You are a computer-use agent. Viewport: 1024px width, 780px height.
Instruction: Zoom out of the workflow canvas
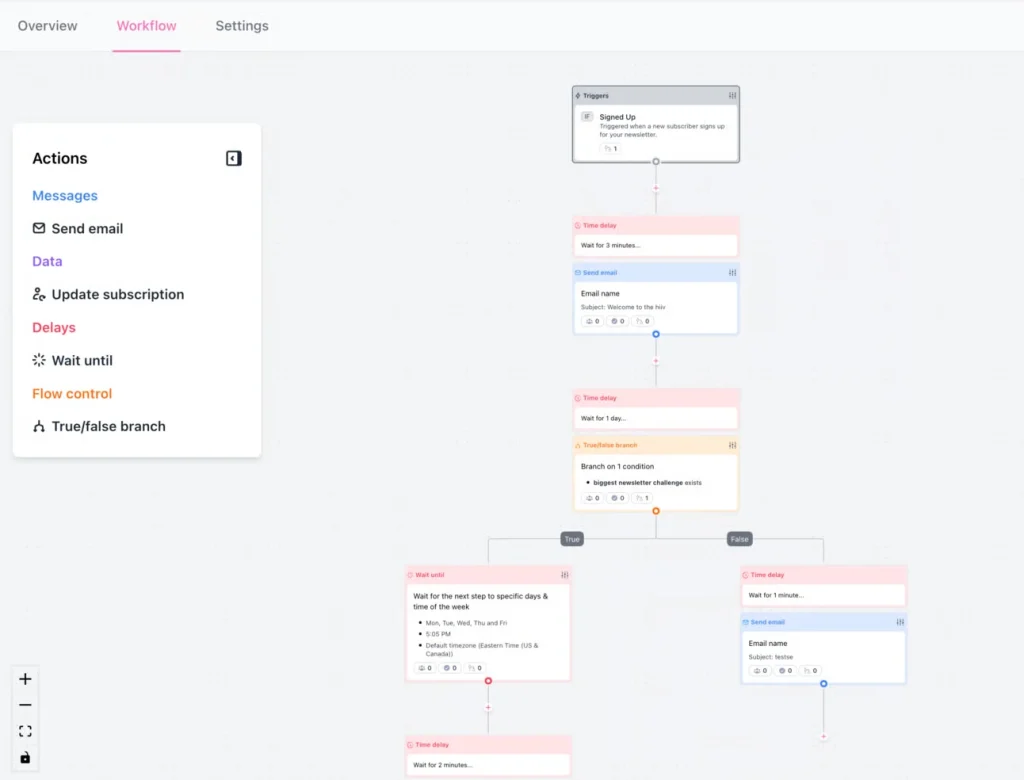25,705
